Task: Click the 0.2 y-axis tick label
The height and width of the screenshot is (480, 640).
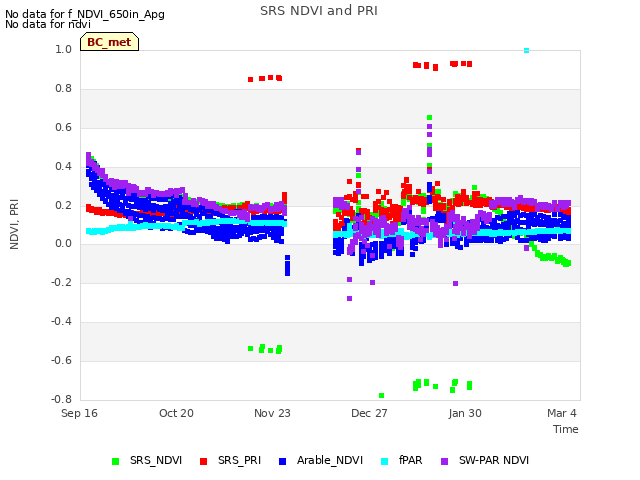Action: pos(63,205)
